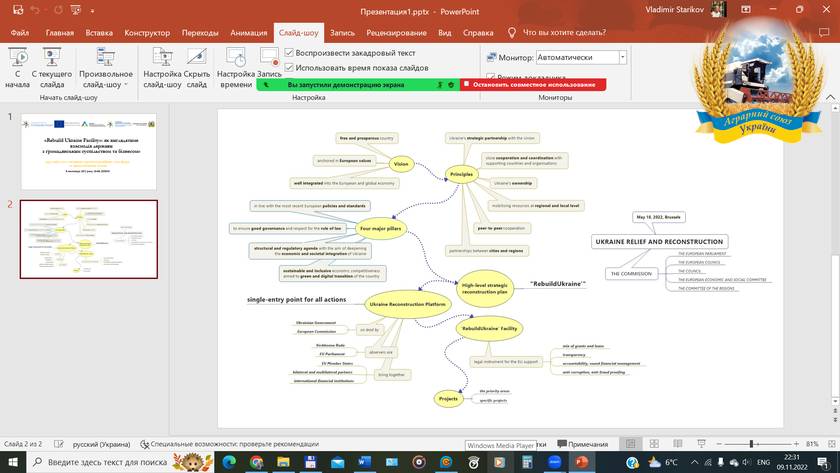840x473 pixels.
Task: Select slide 1 thumbnail
Action: (89, 151)
